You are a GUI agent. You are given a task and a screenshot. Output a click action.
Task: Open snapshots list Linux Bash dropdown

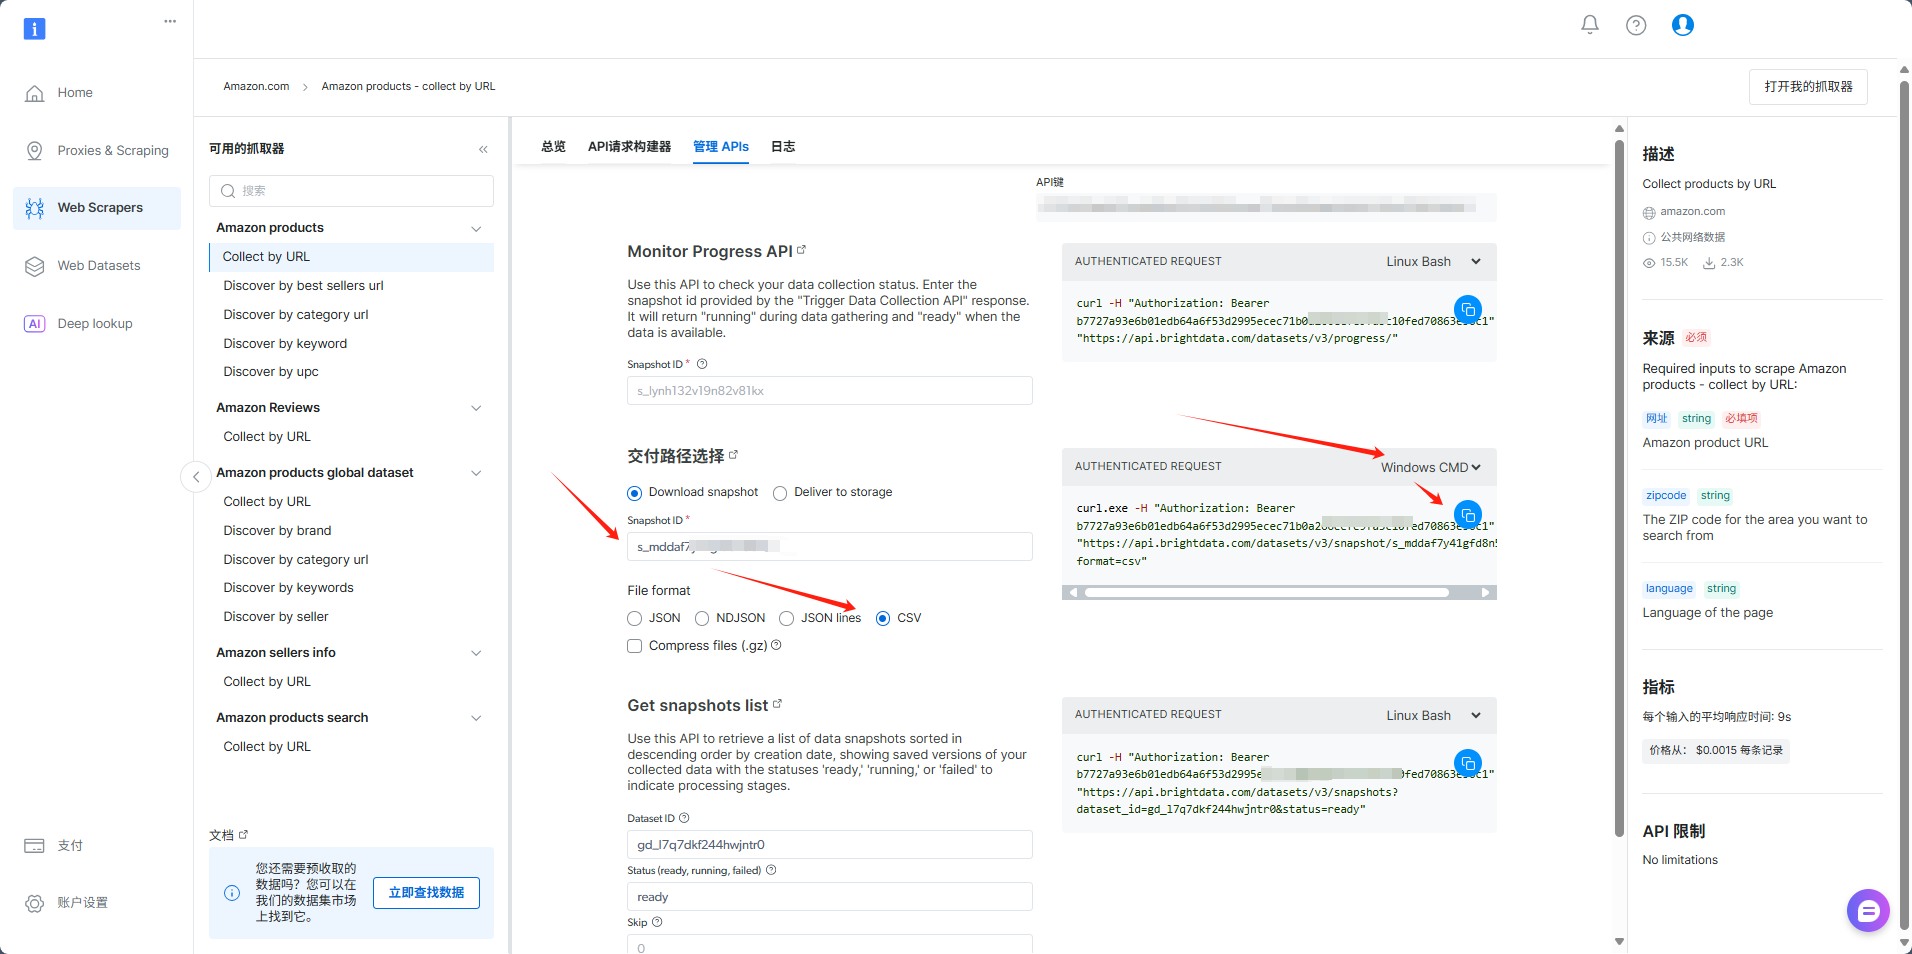tap(1433, 716)
